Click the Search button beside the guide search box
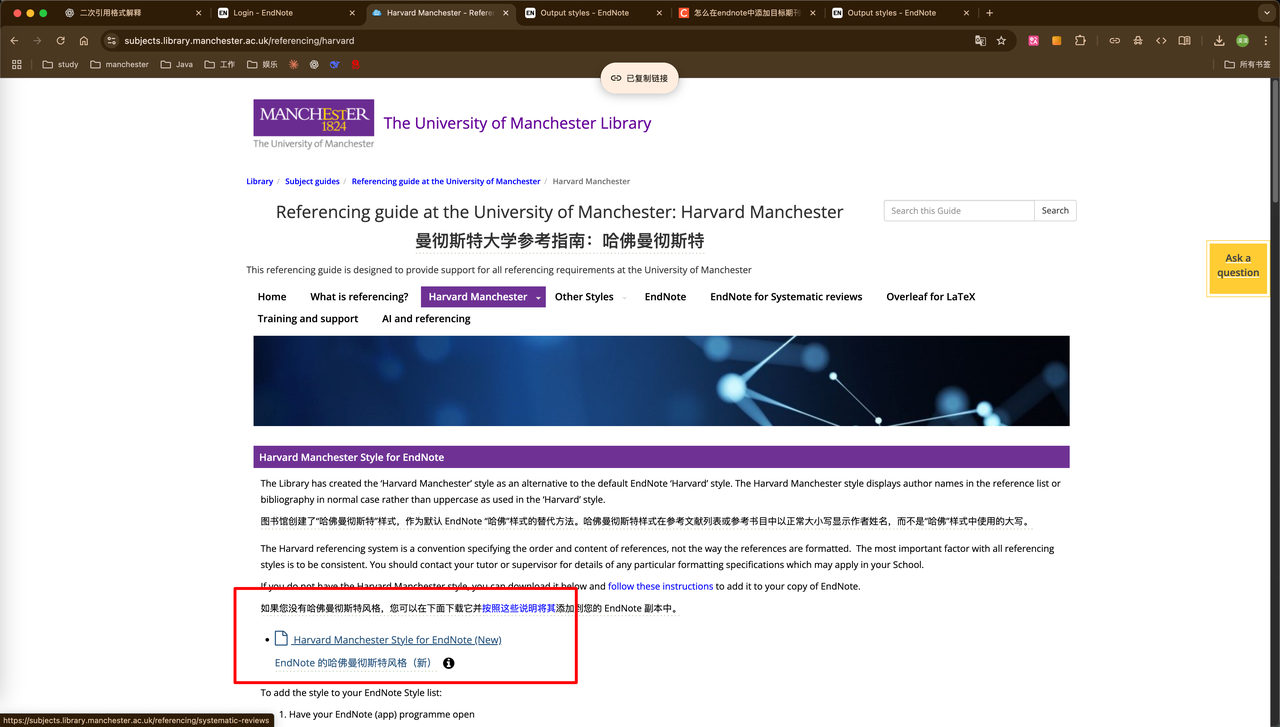Screen dimensions: 1280x727 [x=1055, y=211]
